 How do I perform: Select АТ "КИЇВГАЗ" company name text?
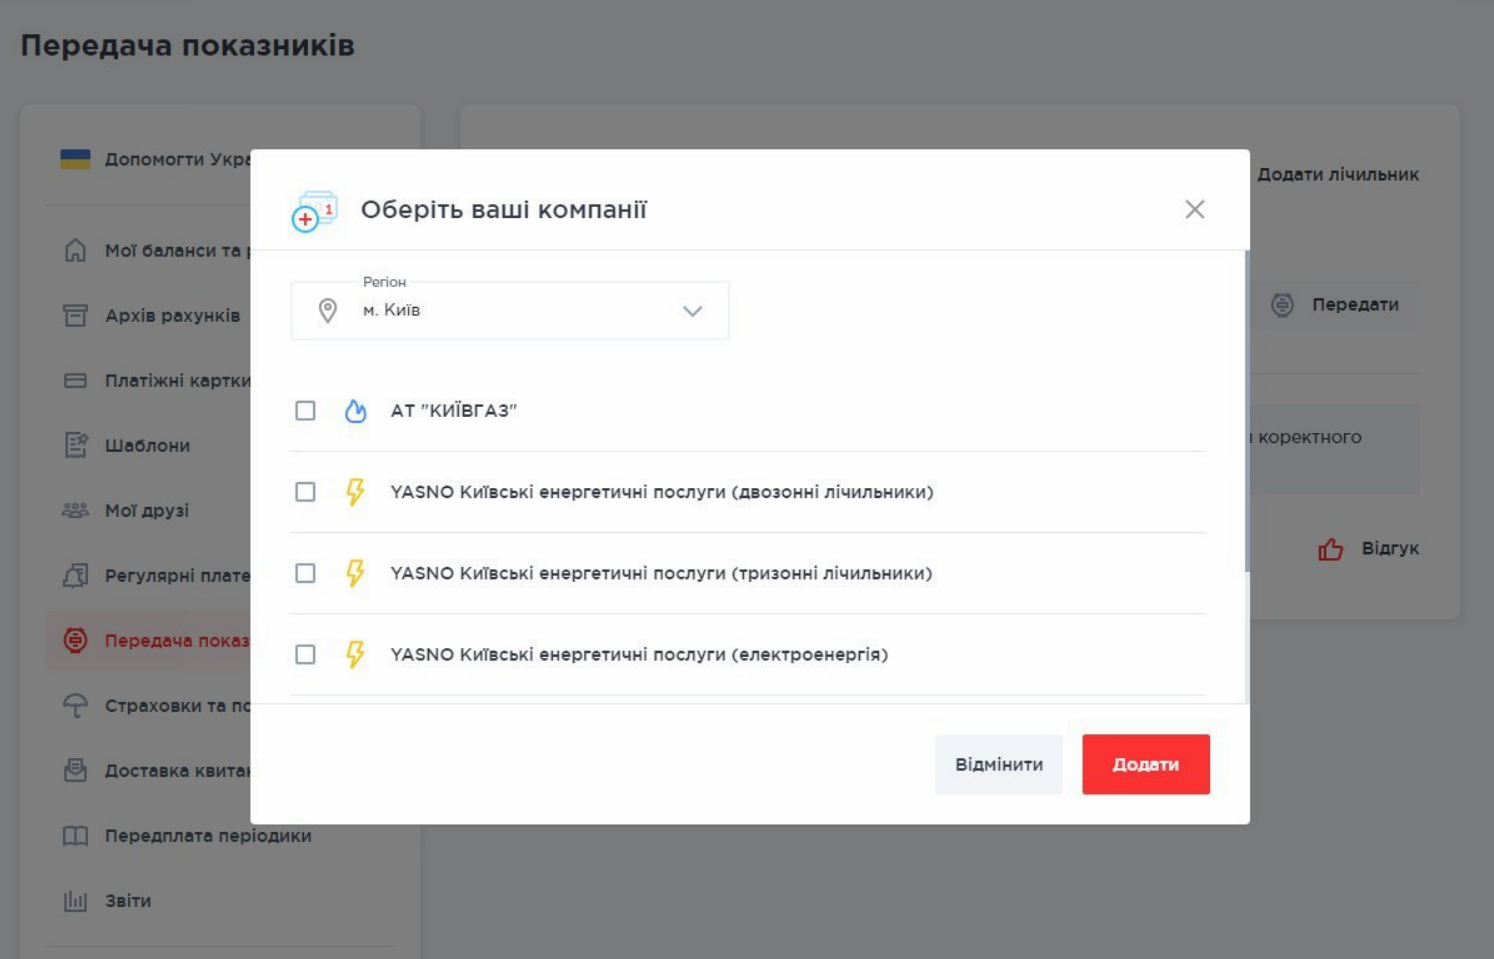[453, 411]
